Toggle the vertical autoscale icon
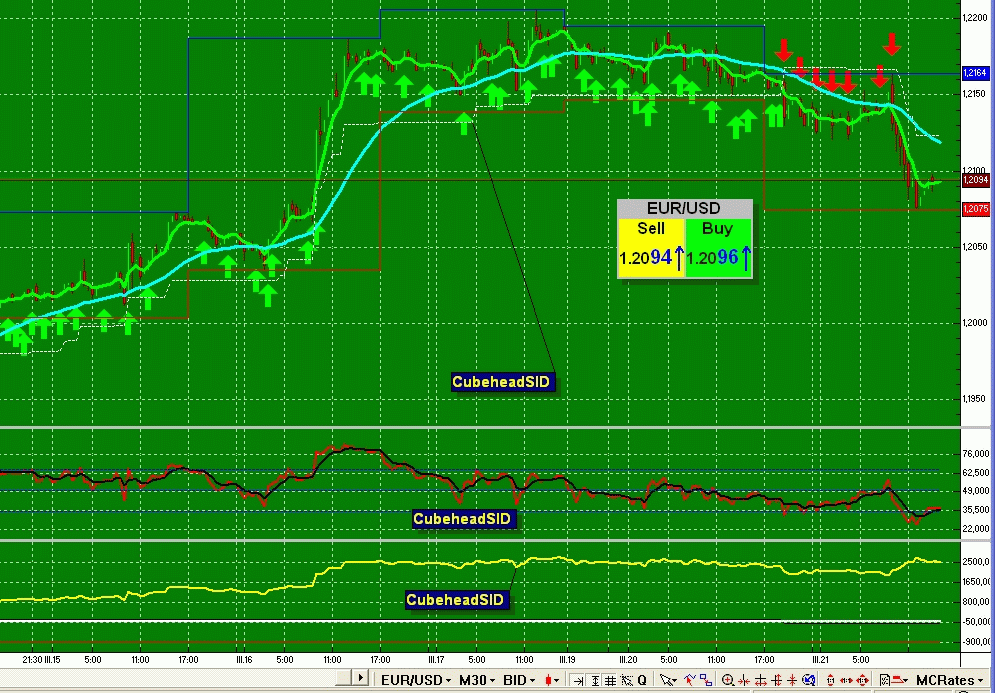Viewport: 995px width, 693px height. click(x=595, y=680)
